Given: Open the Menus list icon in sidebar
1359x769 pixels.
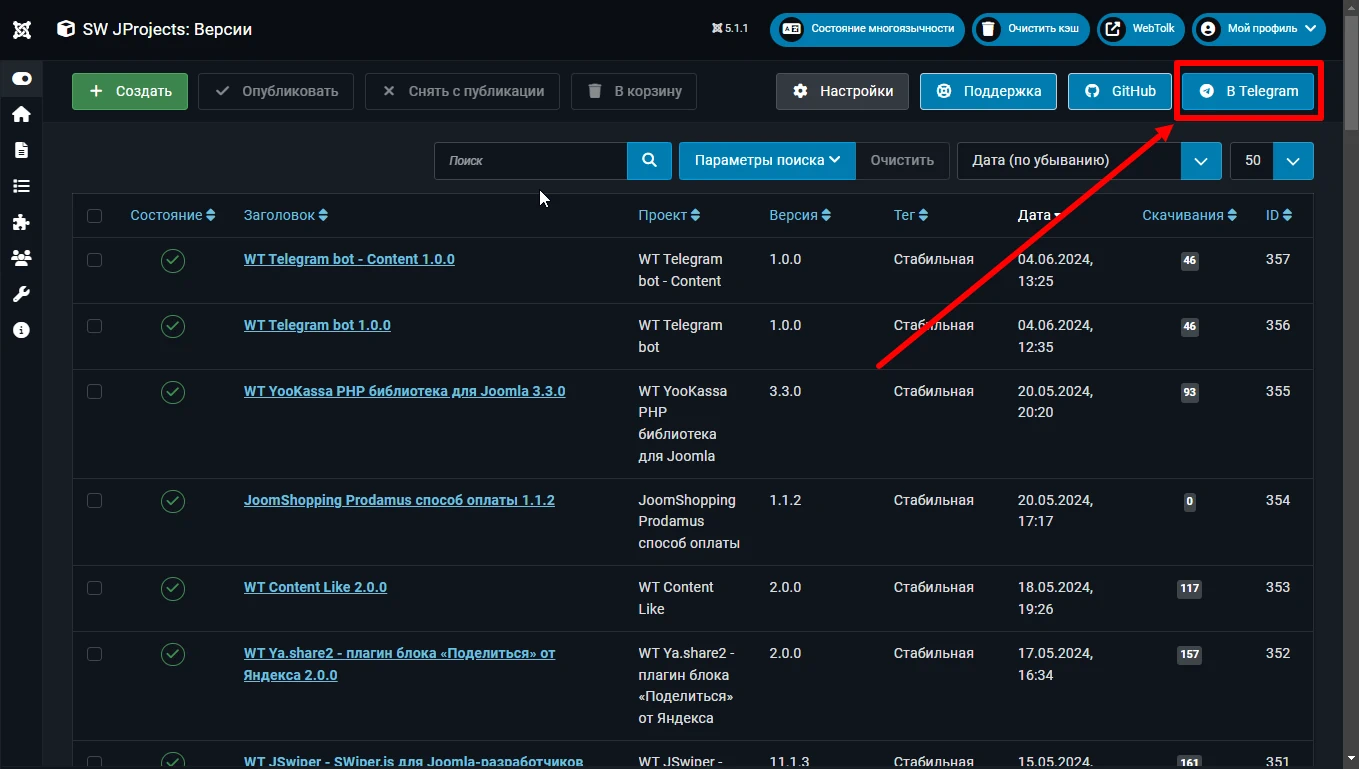Looking at the screenshot, I should click(x=21, y=186).
